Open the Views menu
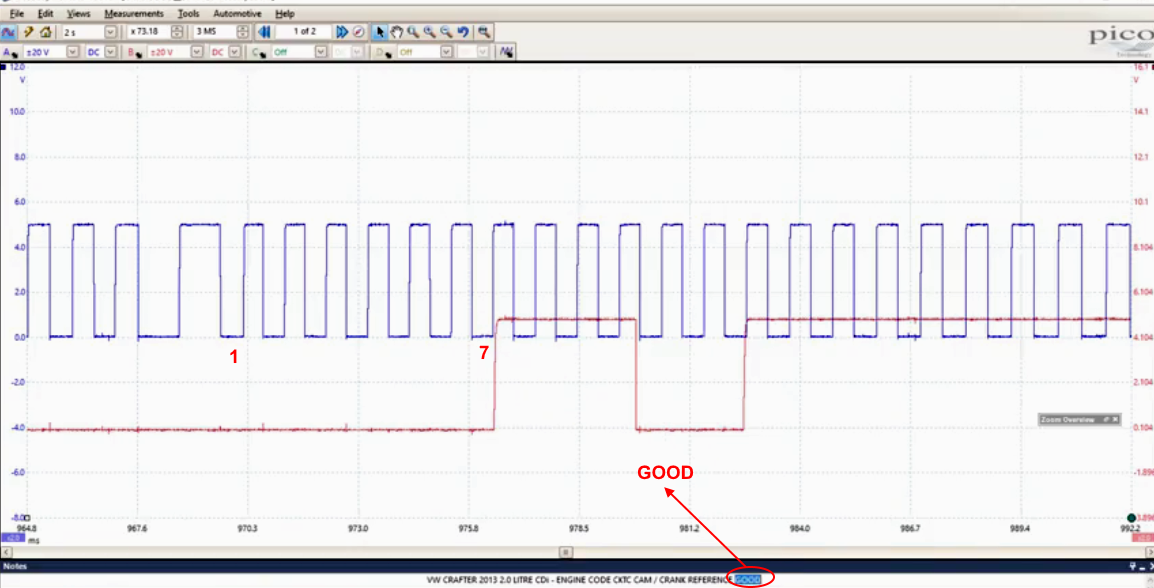The image size is (1154, 588). (79, 14)
